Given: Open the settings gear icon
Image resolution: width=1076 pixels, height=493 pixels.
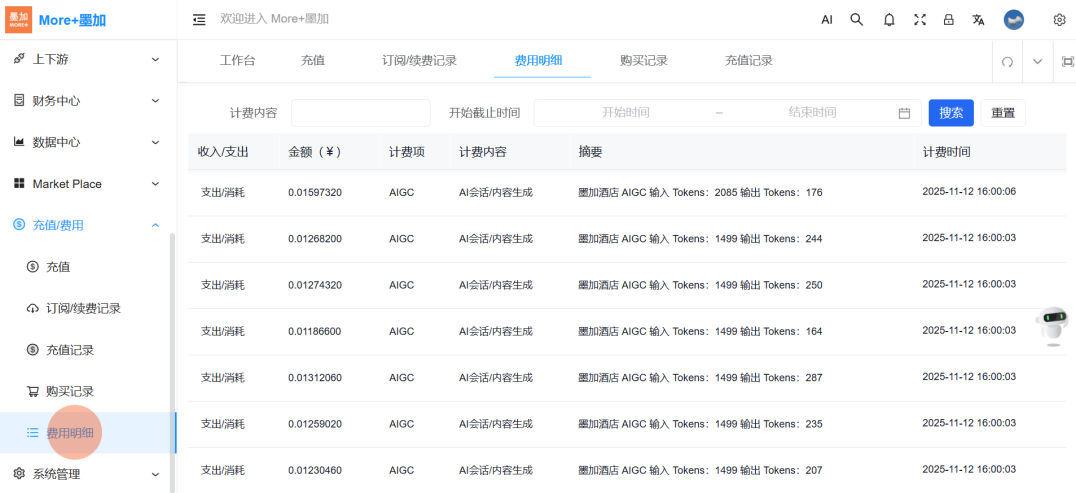Looking at the screenshot, I should [x=1059, y=19].
